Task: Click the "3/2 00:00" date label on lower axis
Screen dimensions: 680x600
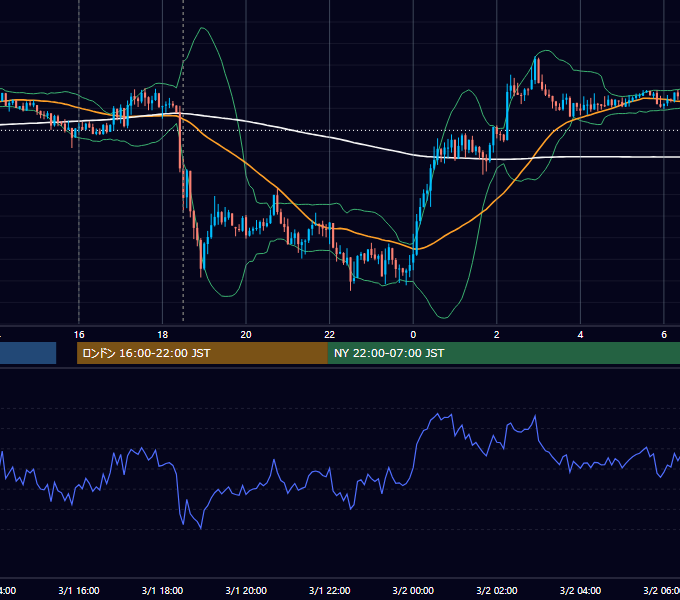Action: 413,590
